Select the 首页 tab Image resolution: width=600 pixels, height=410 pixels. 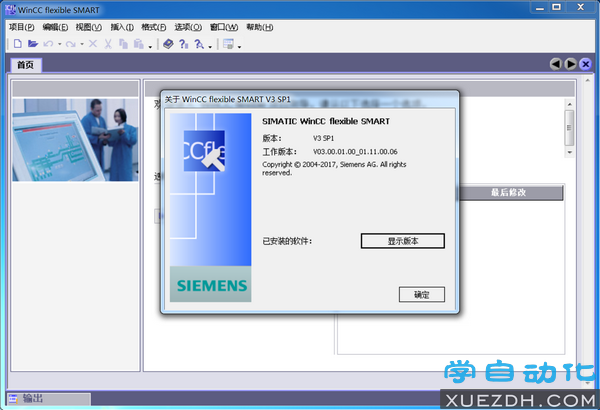click(x=25, y=65)
